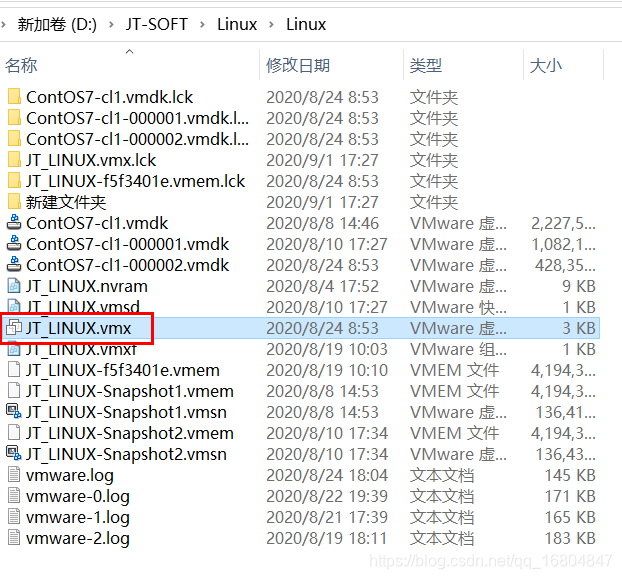Select file name JT_LINUX.nvram

click(87, 286)
